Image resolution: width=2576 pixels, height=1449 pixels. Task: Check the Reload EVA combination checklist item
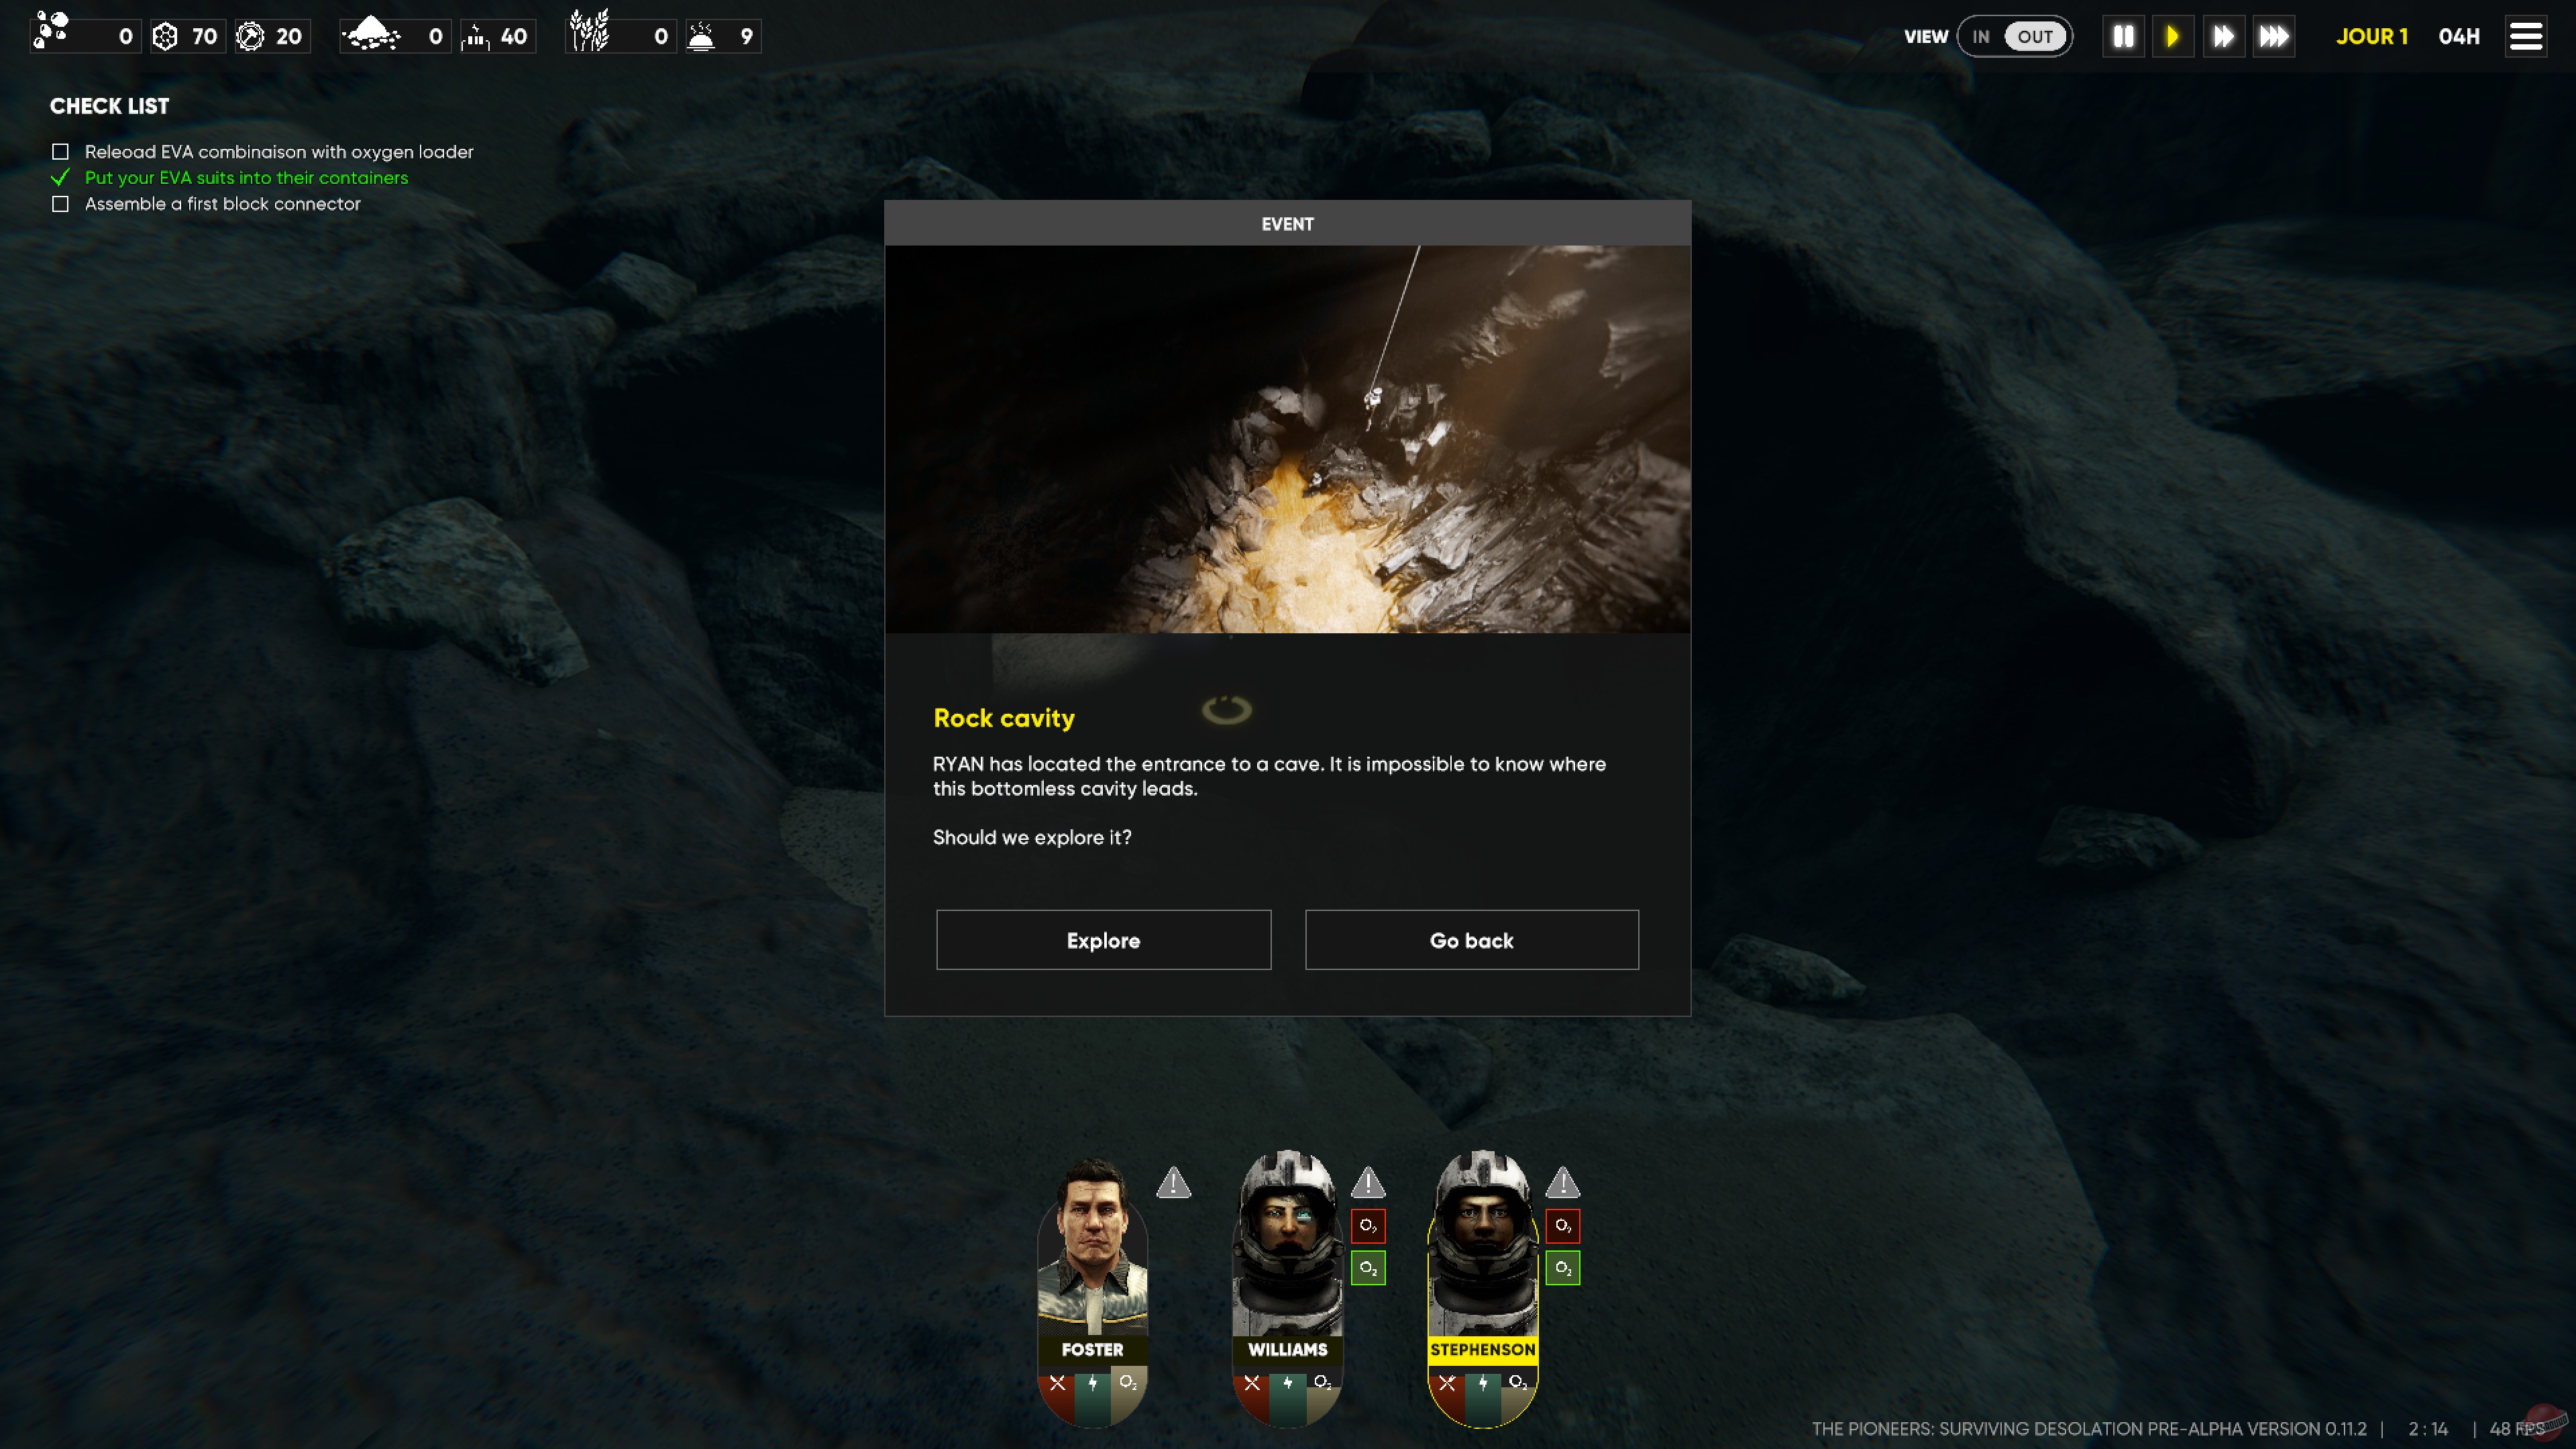coord(60,151)
